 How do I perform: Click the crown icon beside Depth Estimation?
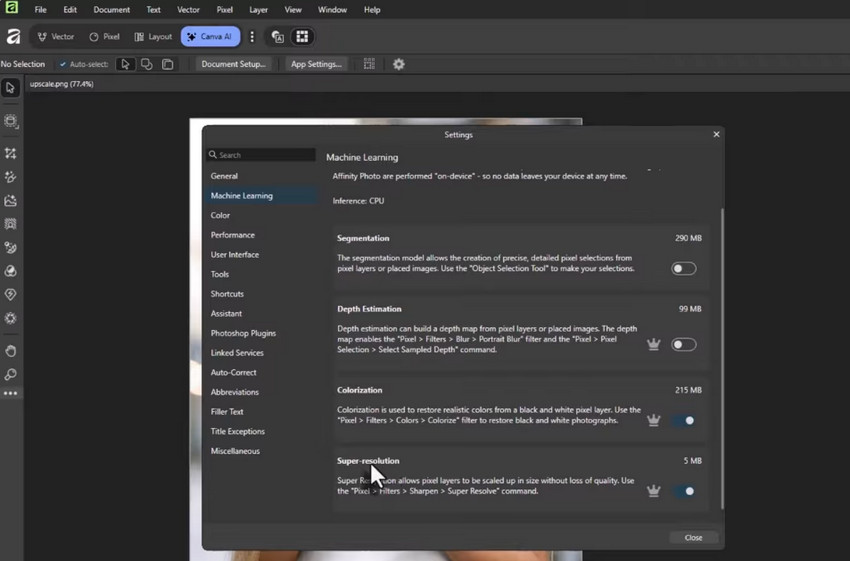pyautogui.click(x=654, y=345)
